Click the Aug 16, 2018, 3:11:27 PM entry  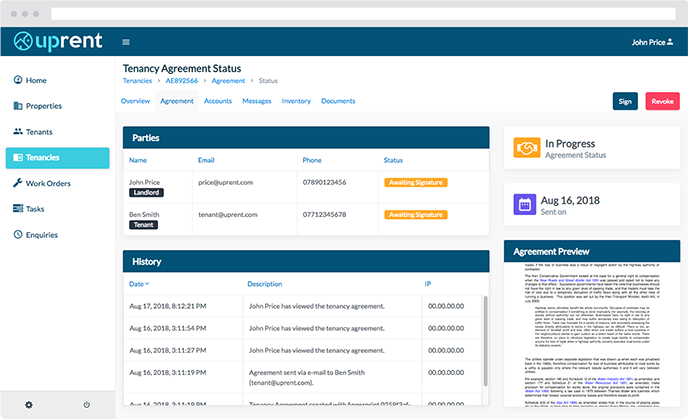coord(168,351)
